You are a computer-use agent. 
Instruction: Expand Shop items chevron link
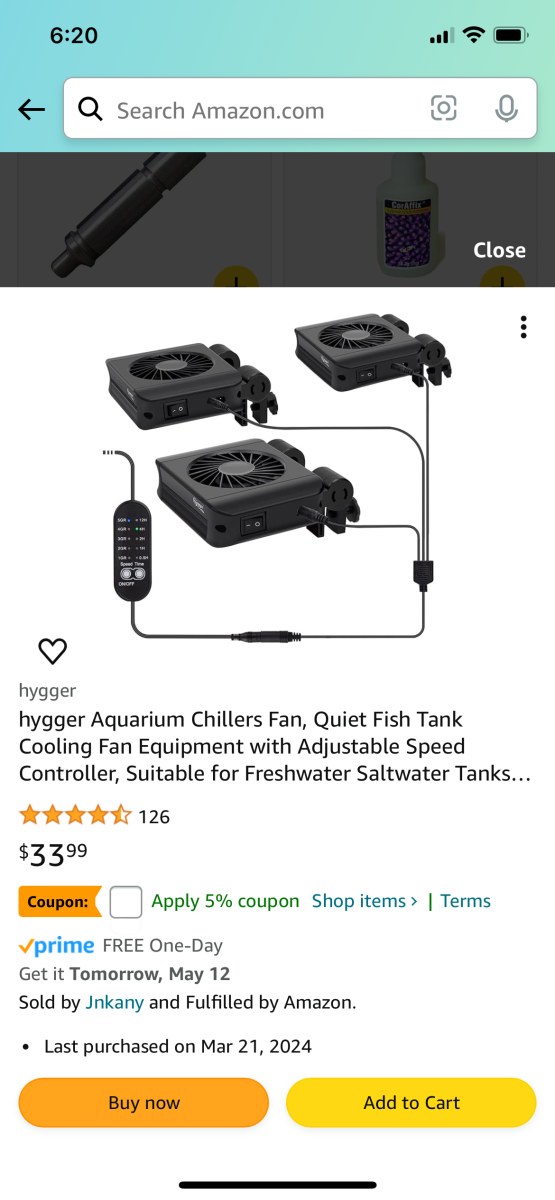point(365,901)
